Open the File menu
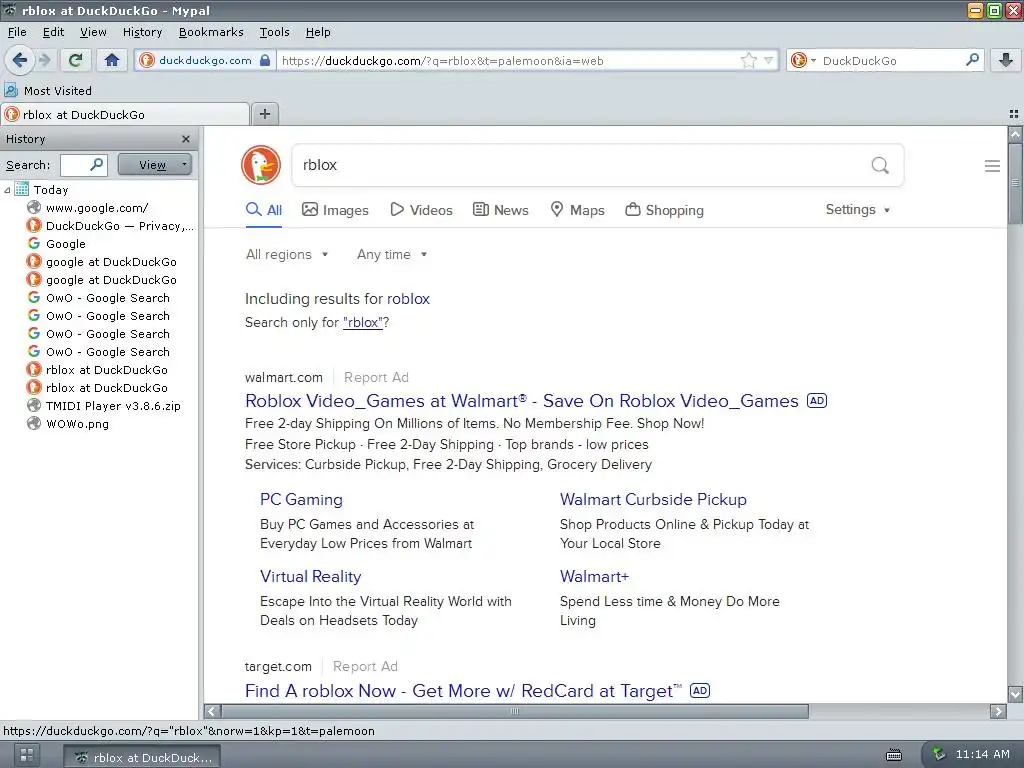 click(x=17, y=32)
